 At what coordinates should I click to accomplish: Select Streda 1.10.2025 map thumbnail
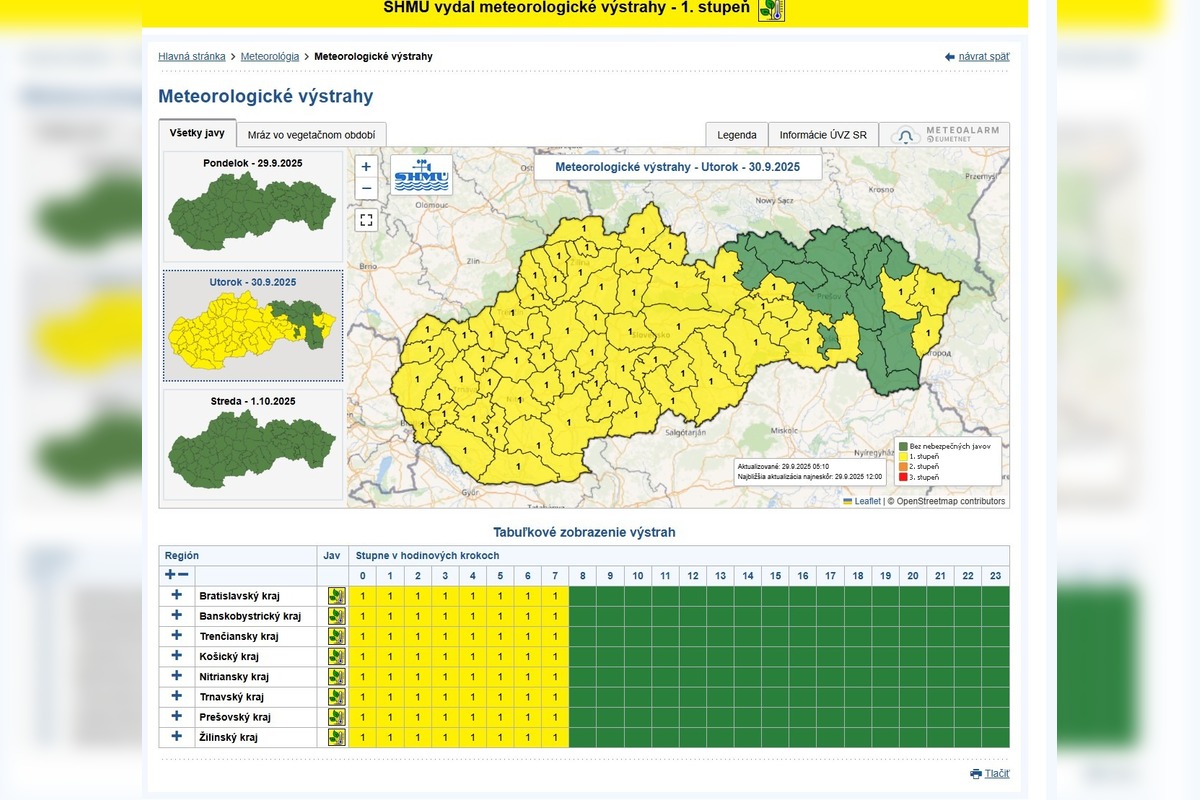(252, 445)
